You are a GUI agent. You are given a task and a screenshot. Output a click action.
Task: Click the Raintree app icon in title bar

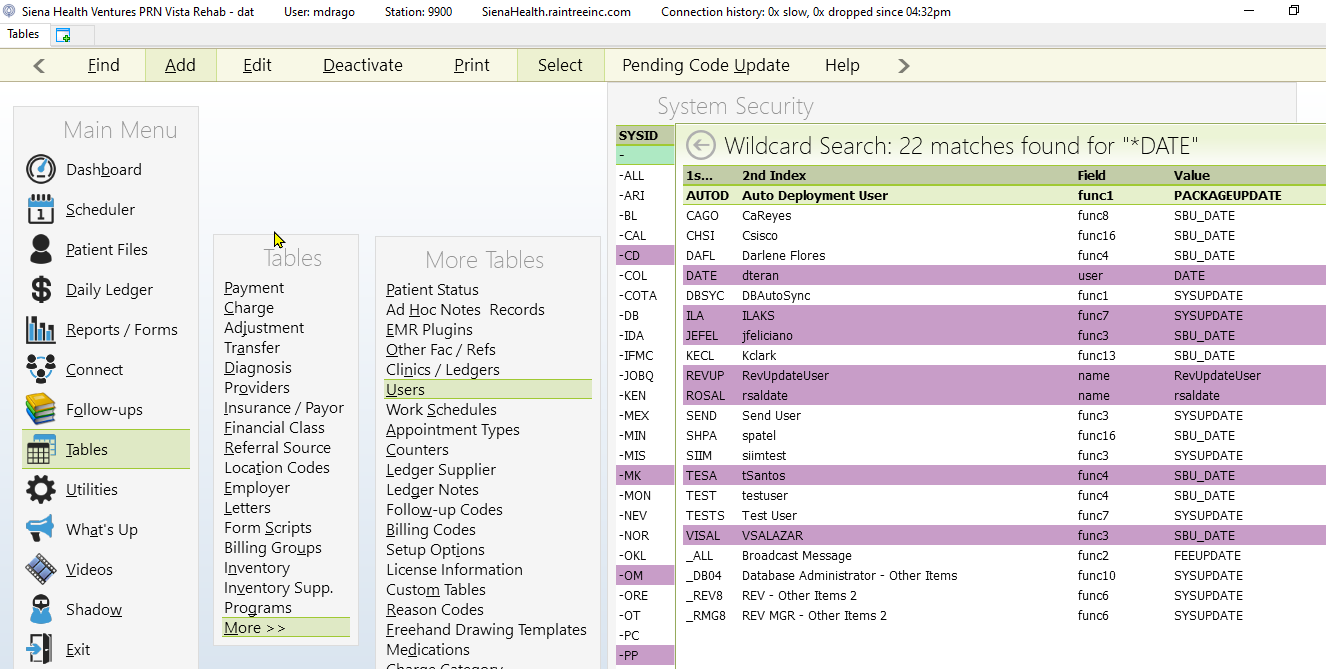[10, 11]
